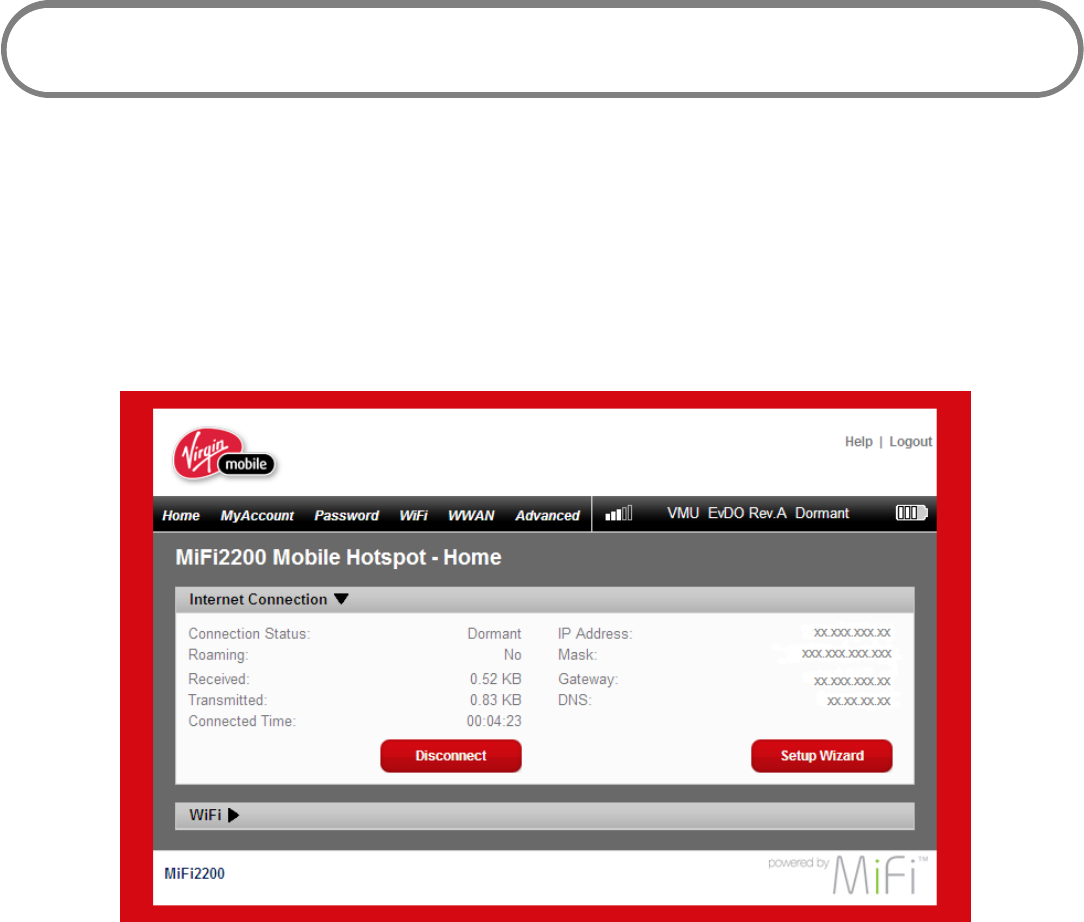
Task: Open the WWAN tab
Action: [x=471, y=516]
